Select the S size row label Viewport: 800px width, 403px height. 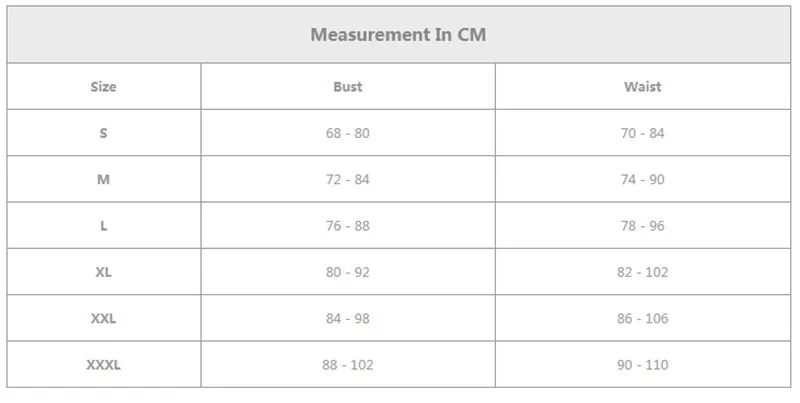[103, 133]
